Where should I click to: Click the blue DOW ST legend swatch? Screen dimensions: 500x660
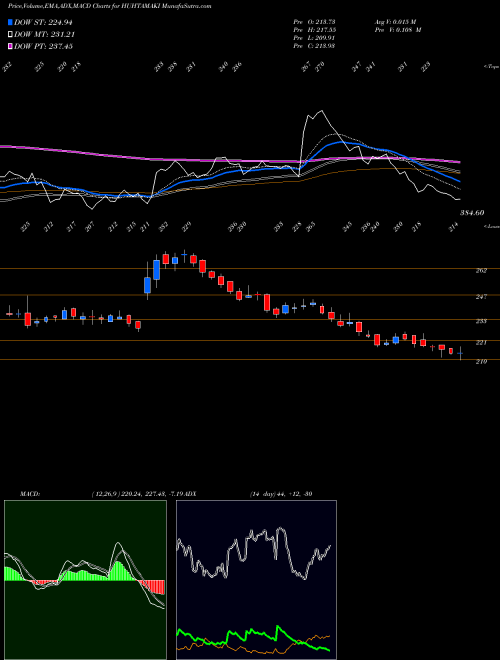[x=11, y=22]
